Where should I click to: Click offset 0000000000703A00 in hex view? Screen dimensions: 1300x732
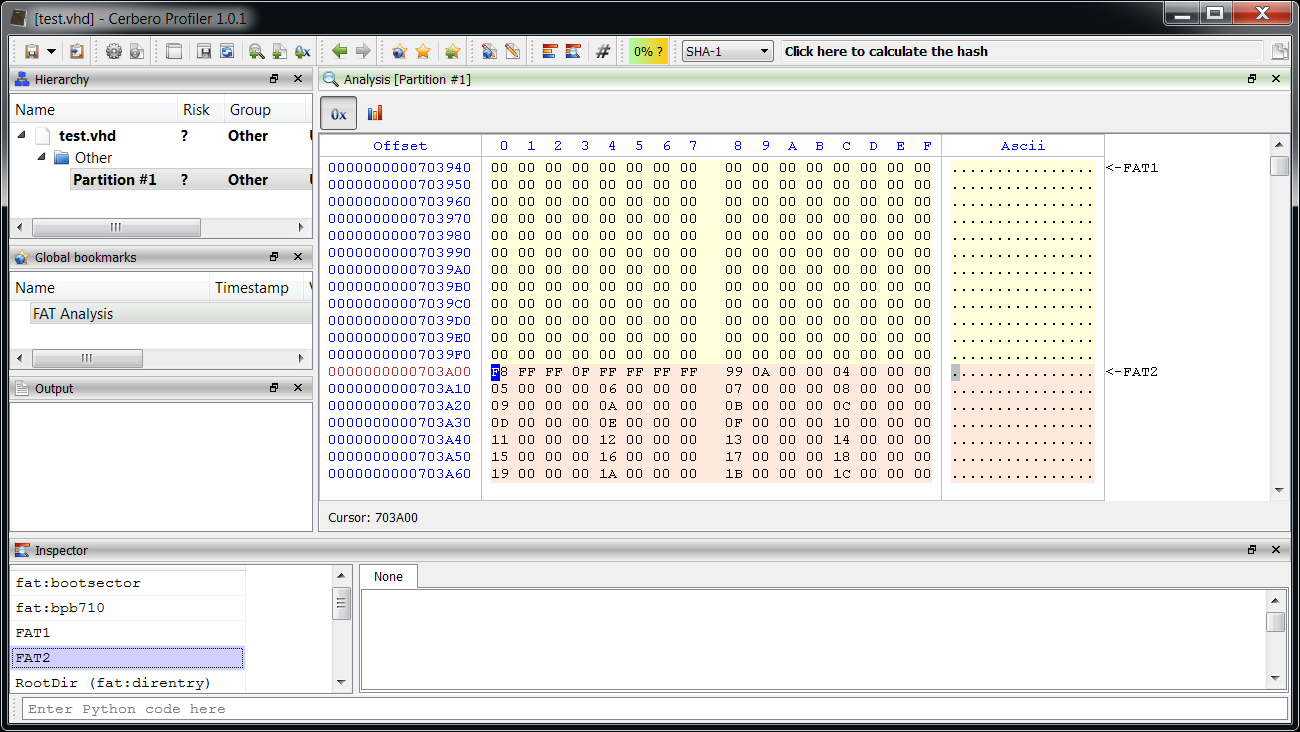click(x=399, y=372)
